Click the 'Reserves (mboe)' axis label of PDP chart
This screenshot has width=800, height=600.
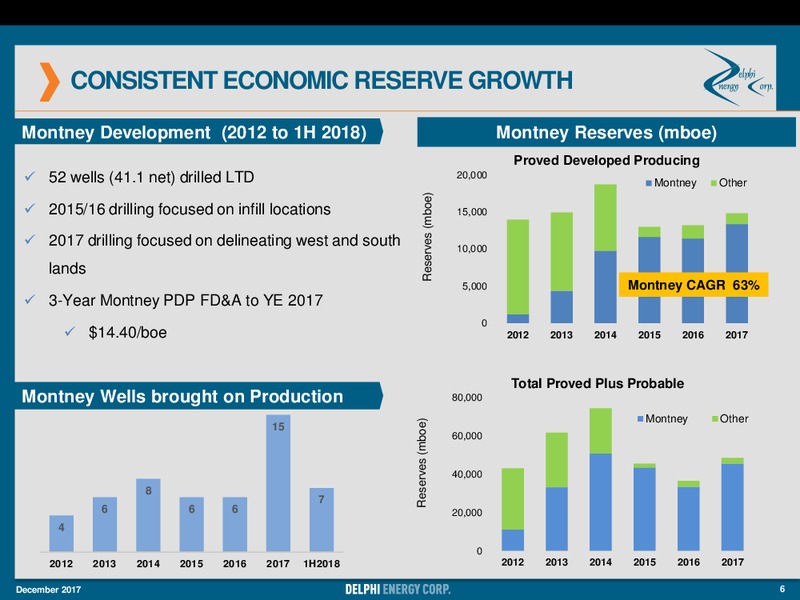(x=427, y=237)
